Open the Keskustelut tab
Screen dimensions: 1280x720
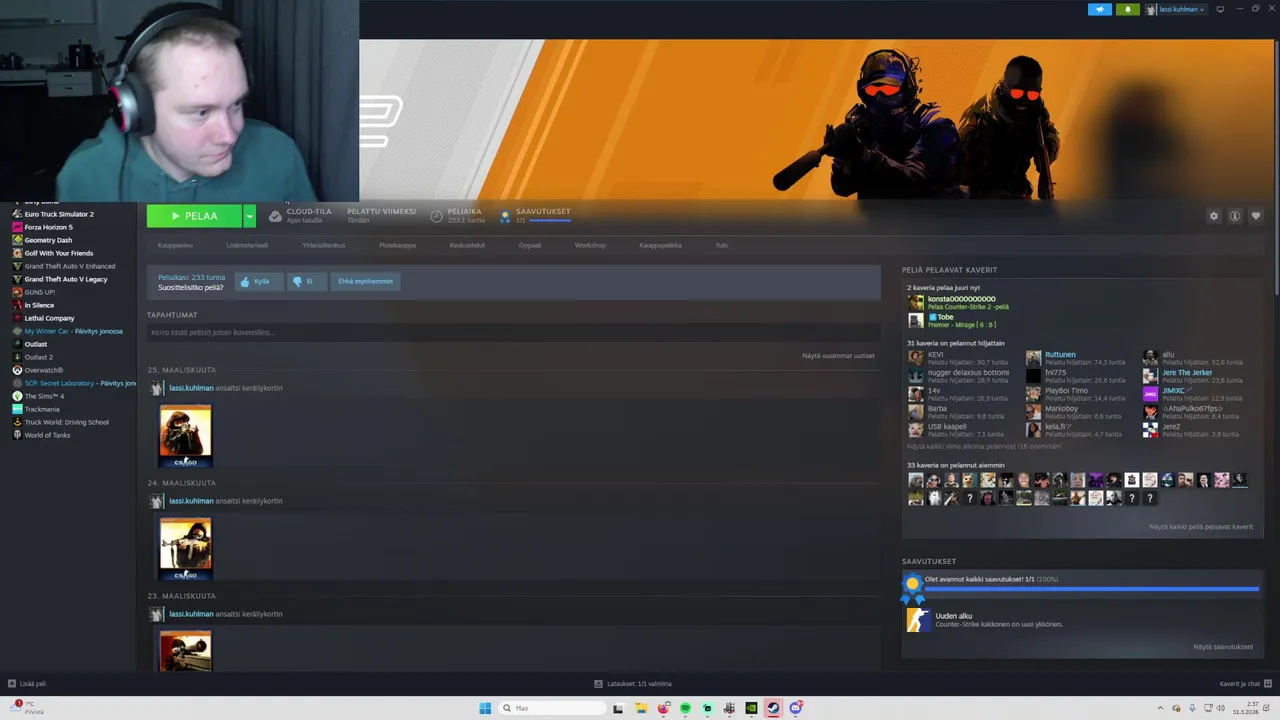[467, 245]
